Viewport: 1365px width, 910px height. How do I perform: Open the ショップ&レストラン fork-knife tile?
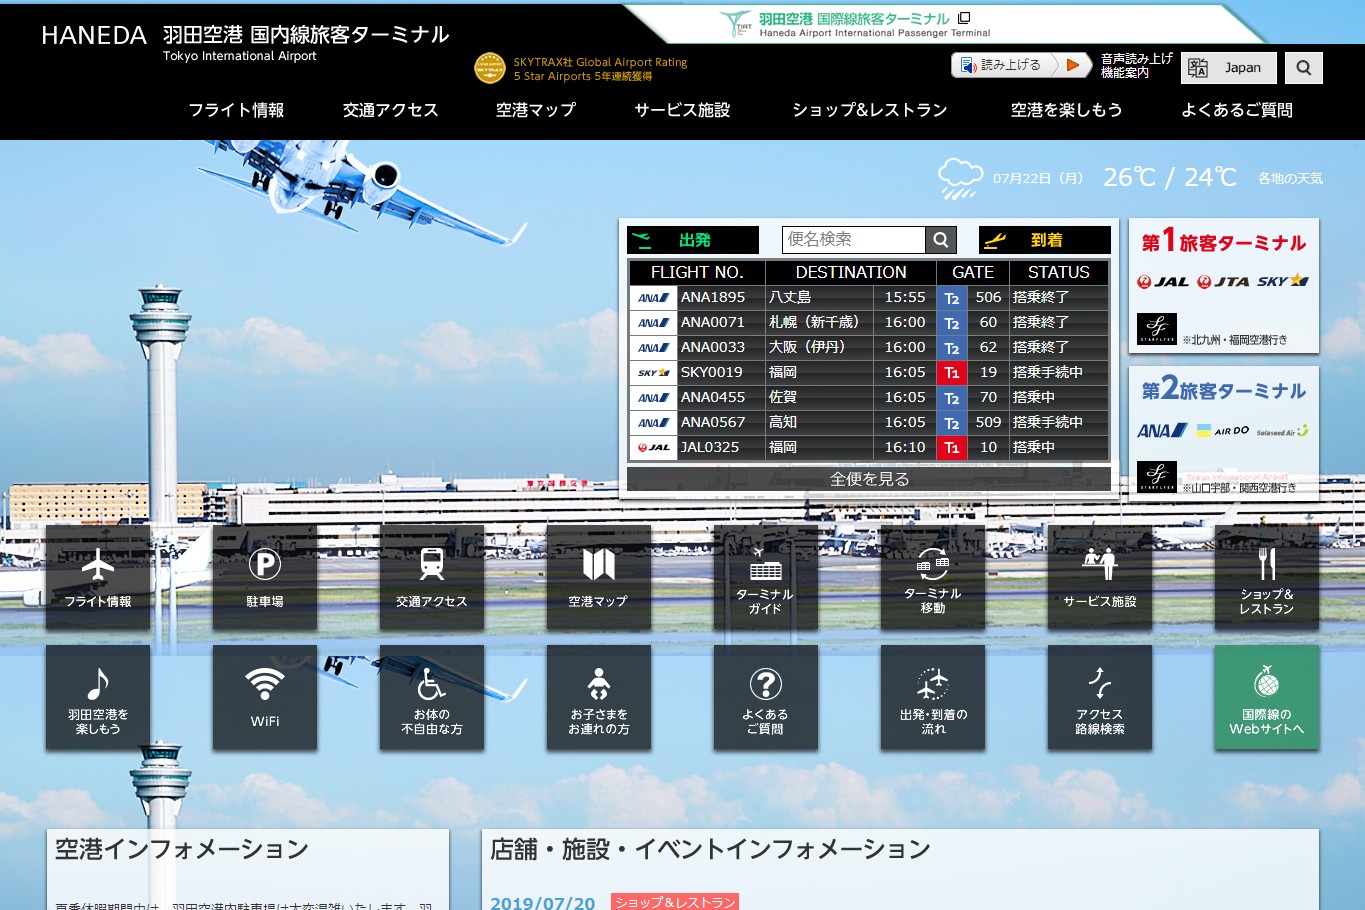(x=1267, y=578)
